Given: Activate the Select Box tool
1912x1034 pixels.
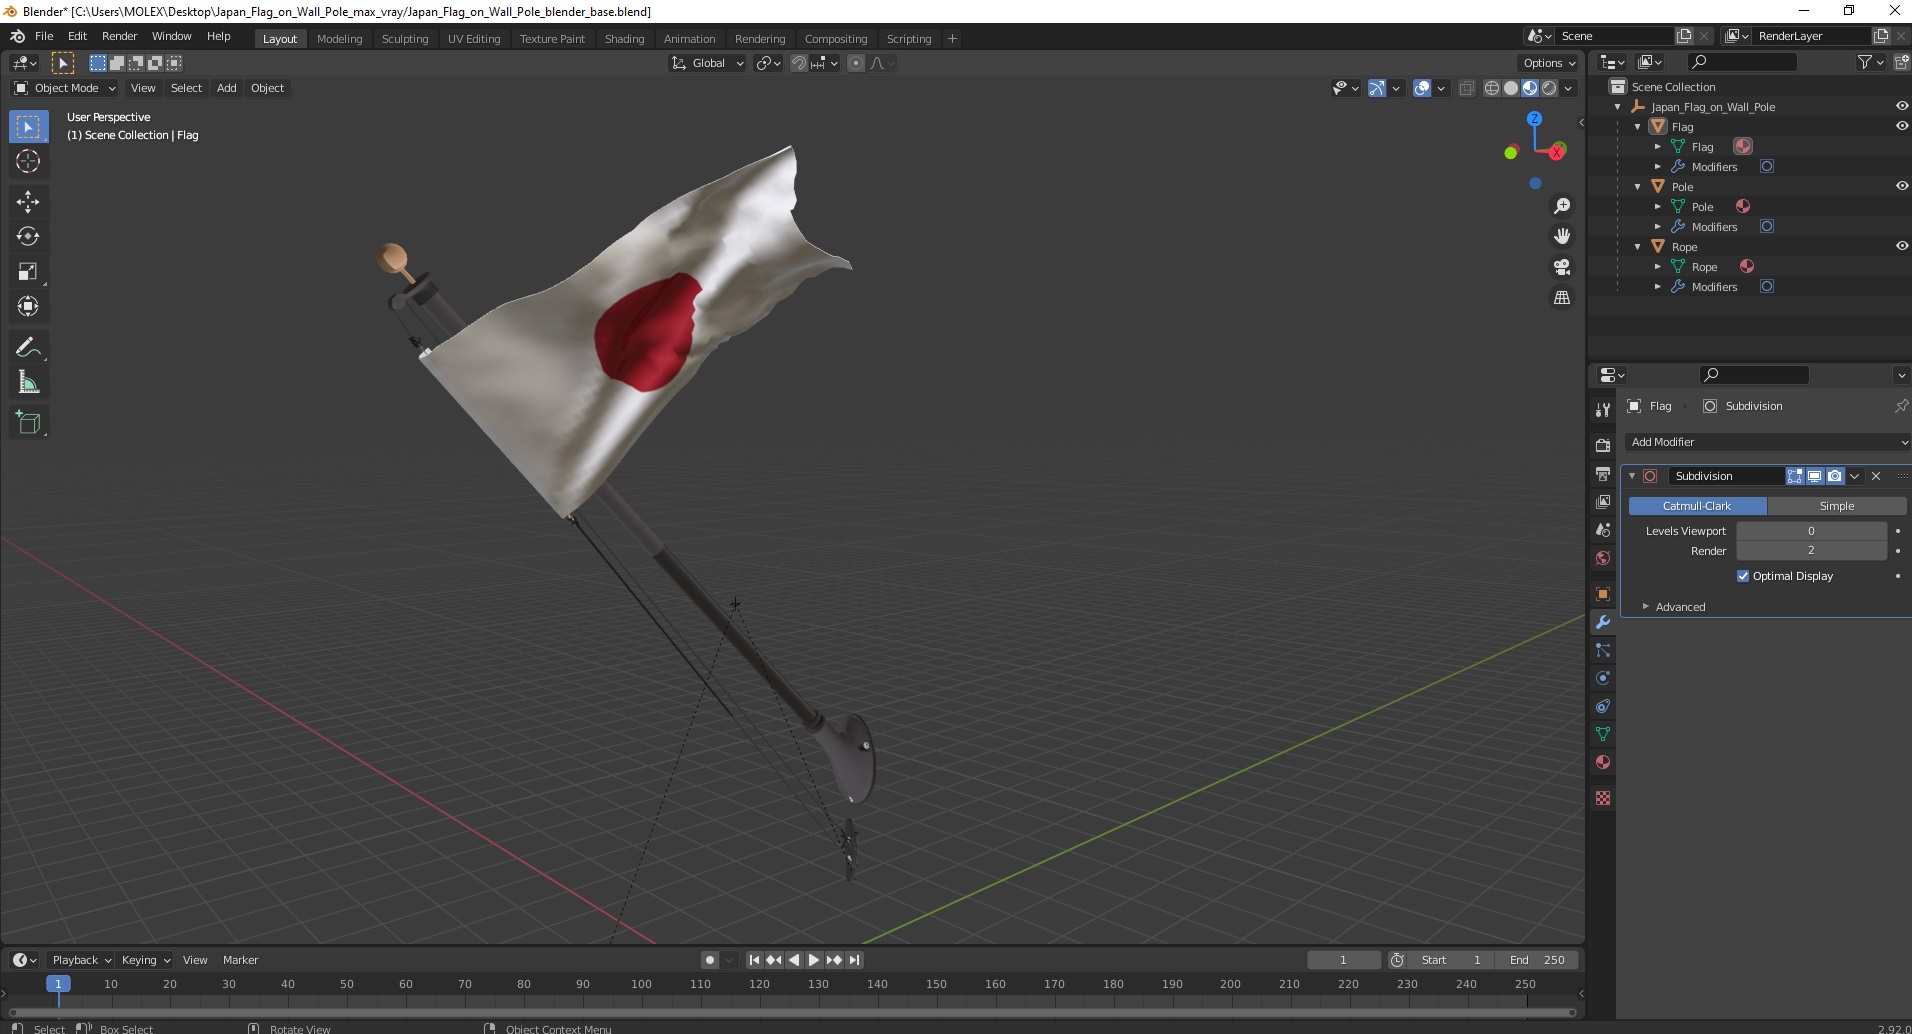Looking at the screenshot, I should 28,127.
